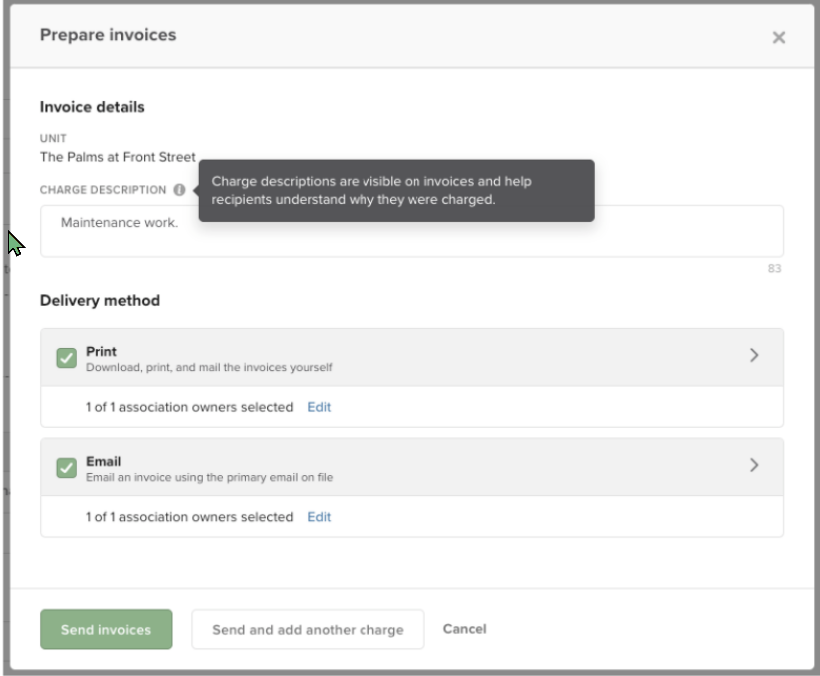The width and height of the screenshot is (820, 676).
Task: Click the Email delivery option title
Action: tap(103, 462)
